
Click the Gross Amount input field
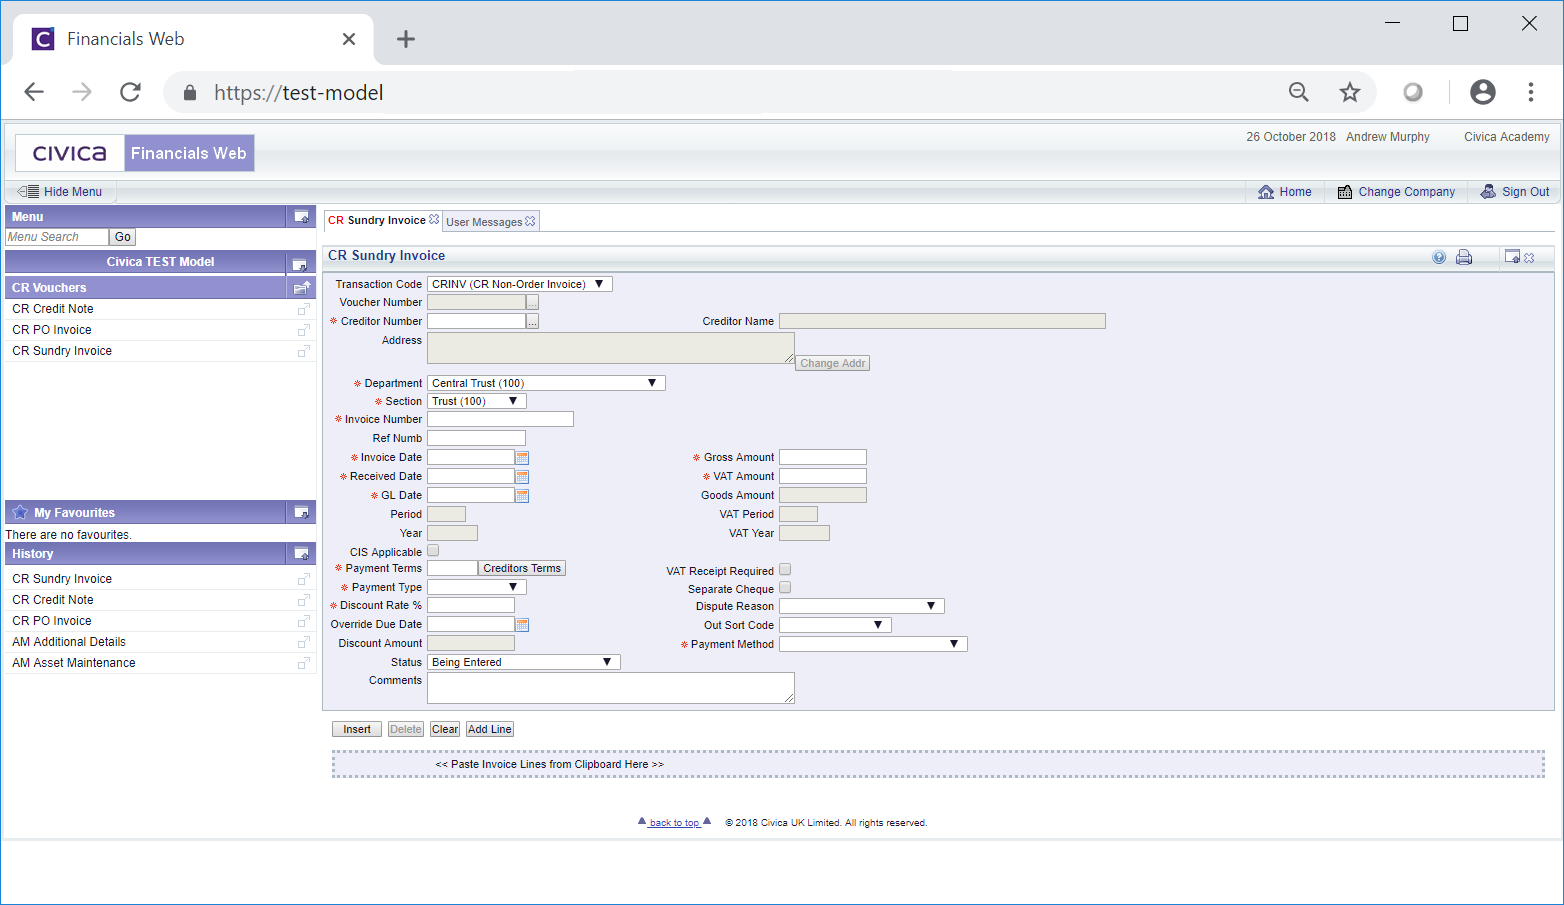[823, 457]
